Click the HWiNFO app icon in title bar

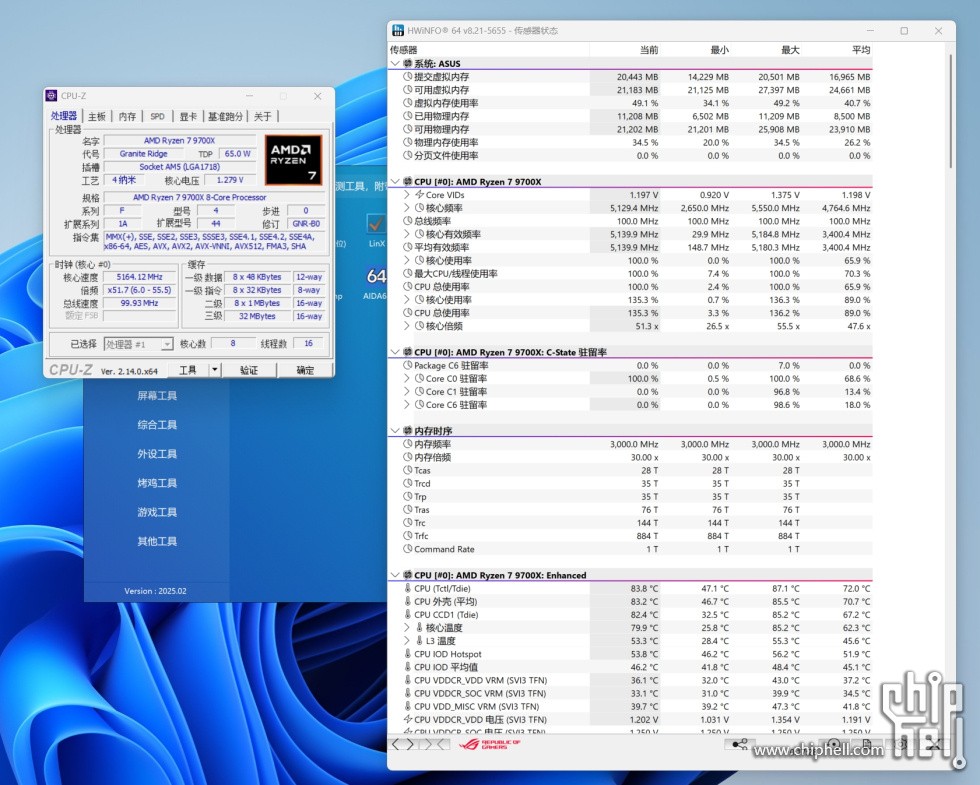pos(398,30)
